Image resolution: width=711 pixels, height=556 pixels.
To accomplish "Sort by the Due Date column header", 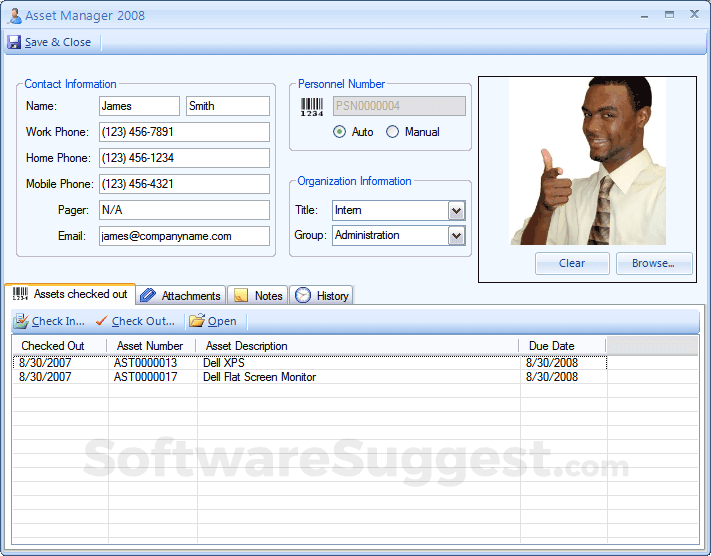I will [563, 346].
